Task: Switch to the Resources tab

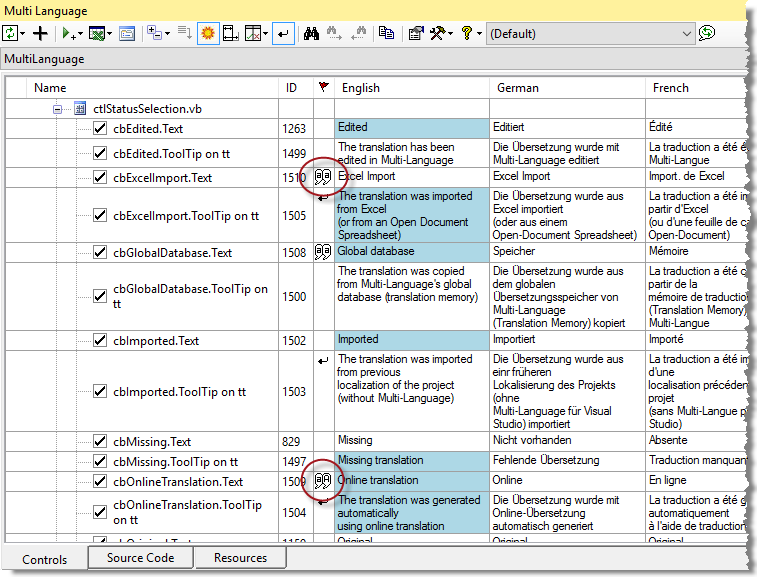Action: pos(240,558)
